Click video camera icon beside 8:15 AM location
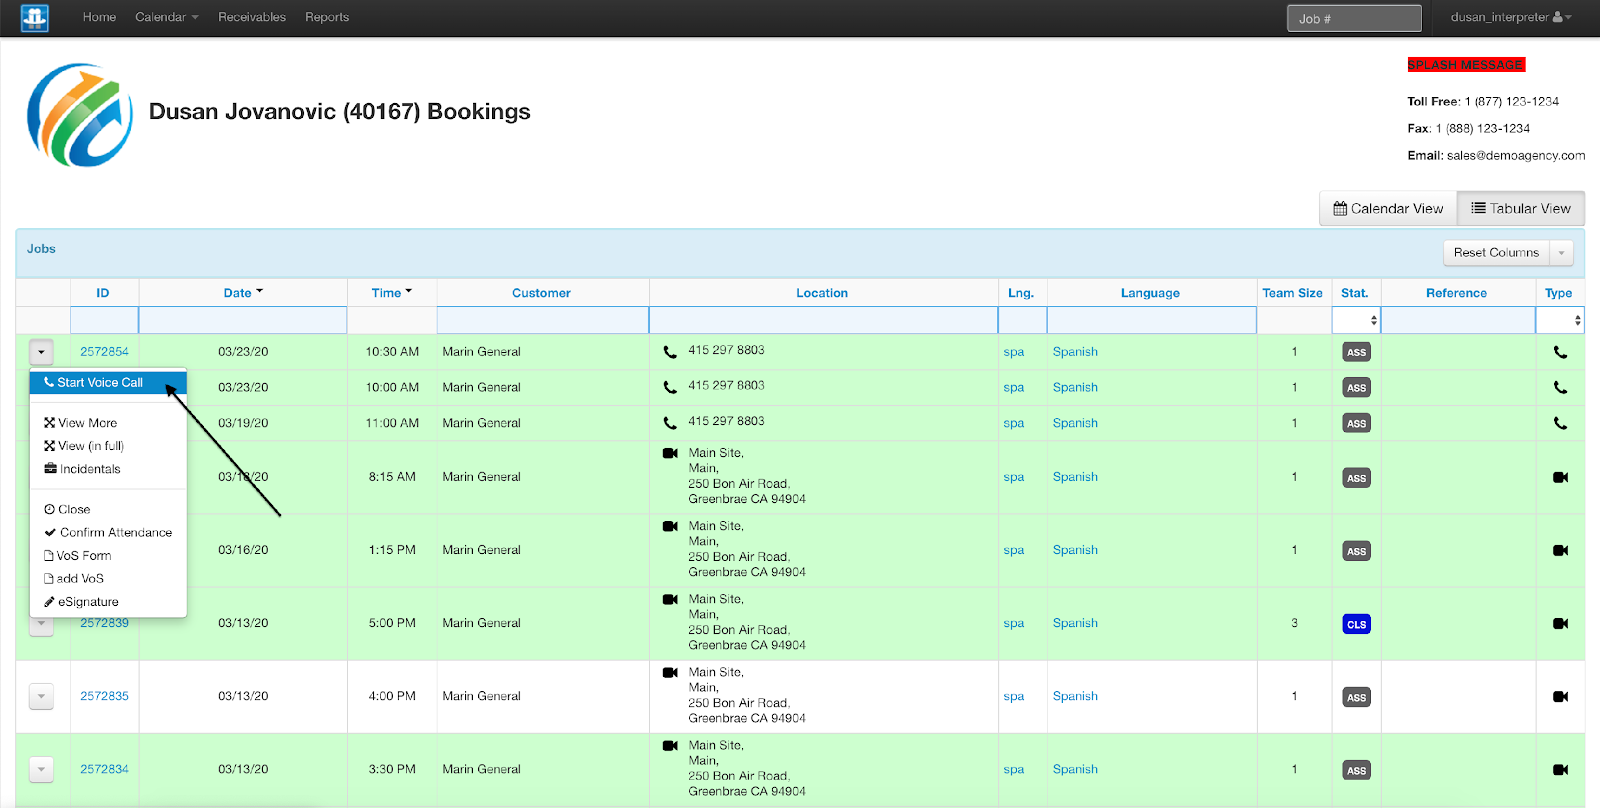The width and height of the screenshot is (1600, 808). pyautogui.click(x=670, y=453)
